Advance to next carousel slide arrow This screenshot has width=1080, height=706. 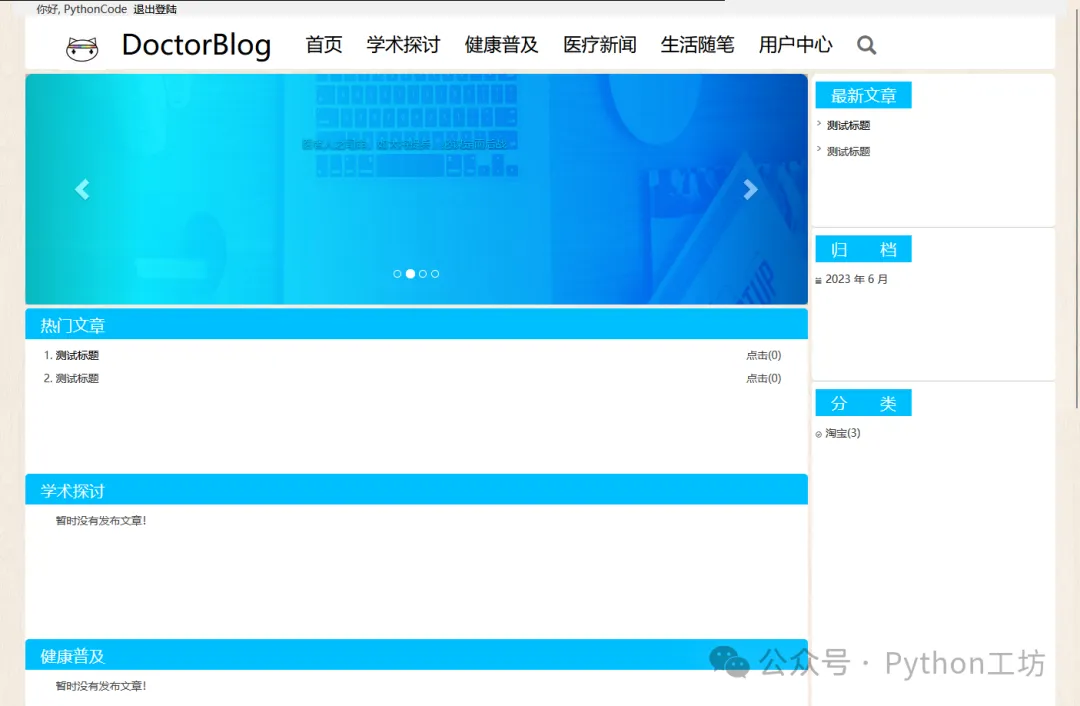coord(750,189)
